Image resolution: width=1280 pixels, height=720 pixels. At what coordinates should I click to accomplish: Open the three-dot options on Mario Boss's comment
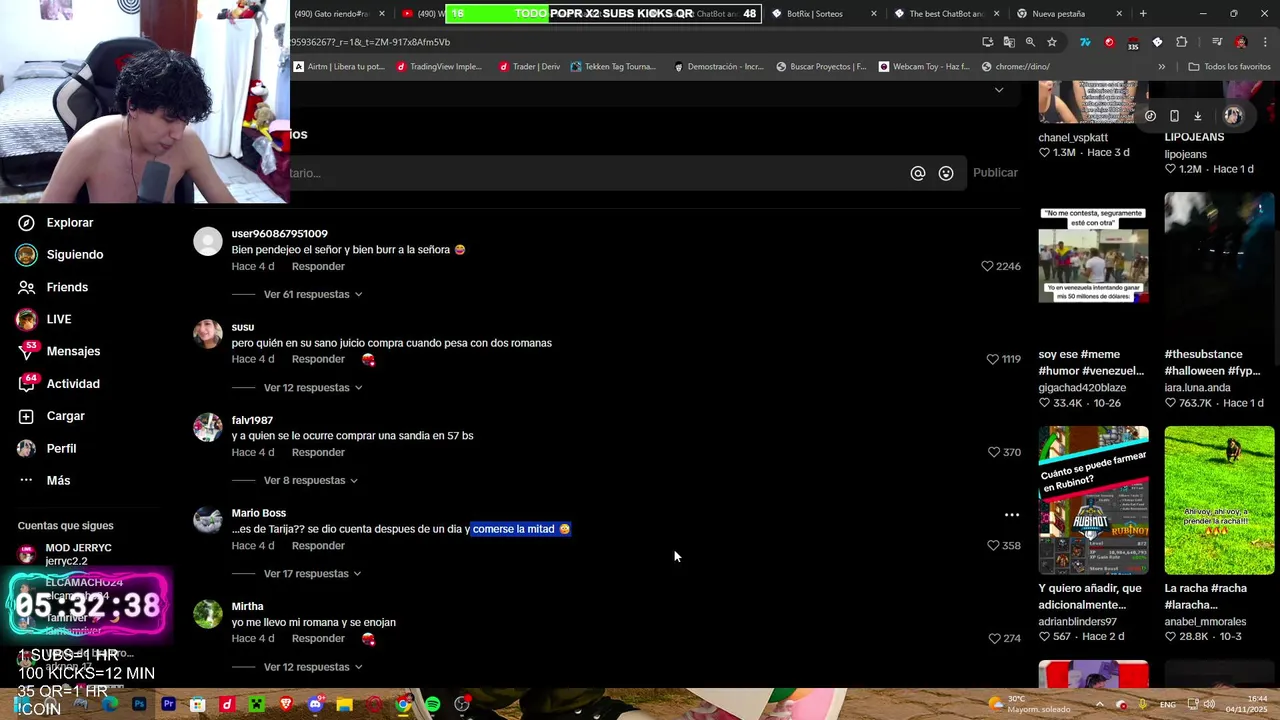coord(1012,515)
